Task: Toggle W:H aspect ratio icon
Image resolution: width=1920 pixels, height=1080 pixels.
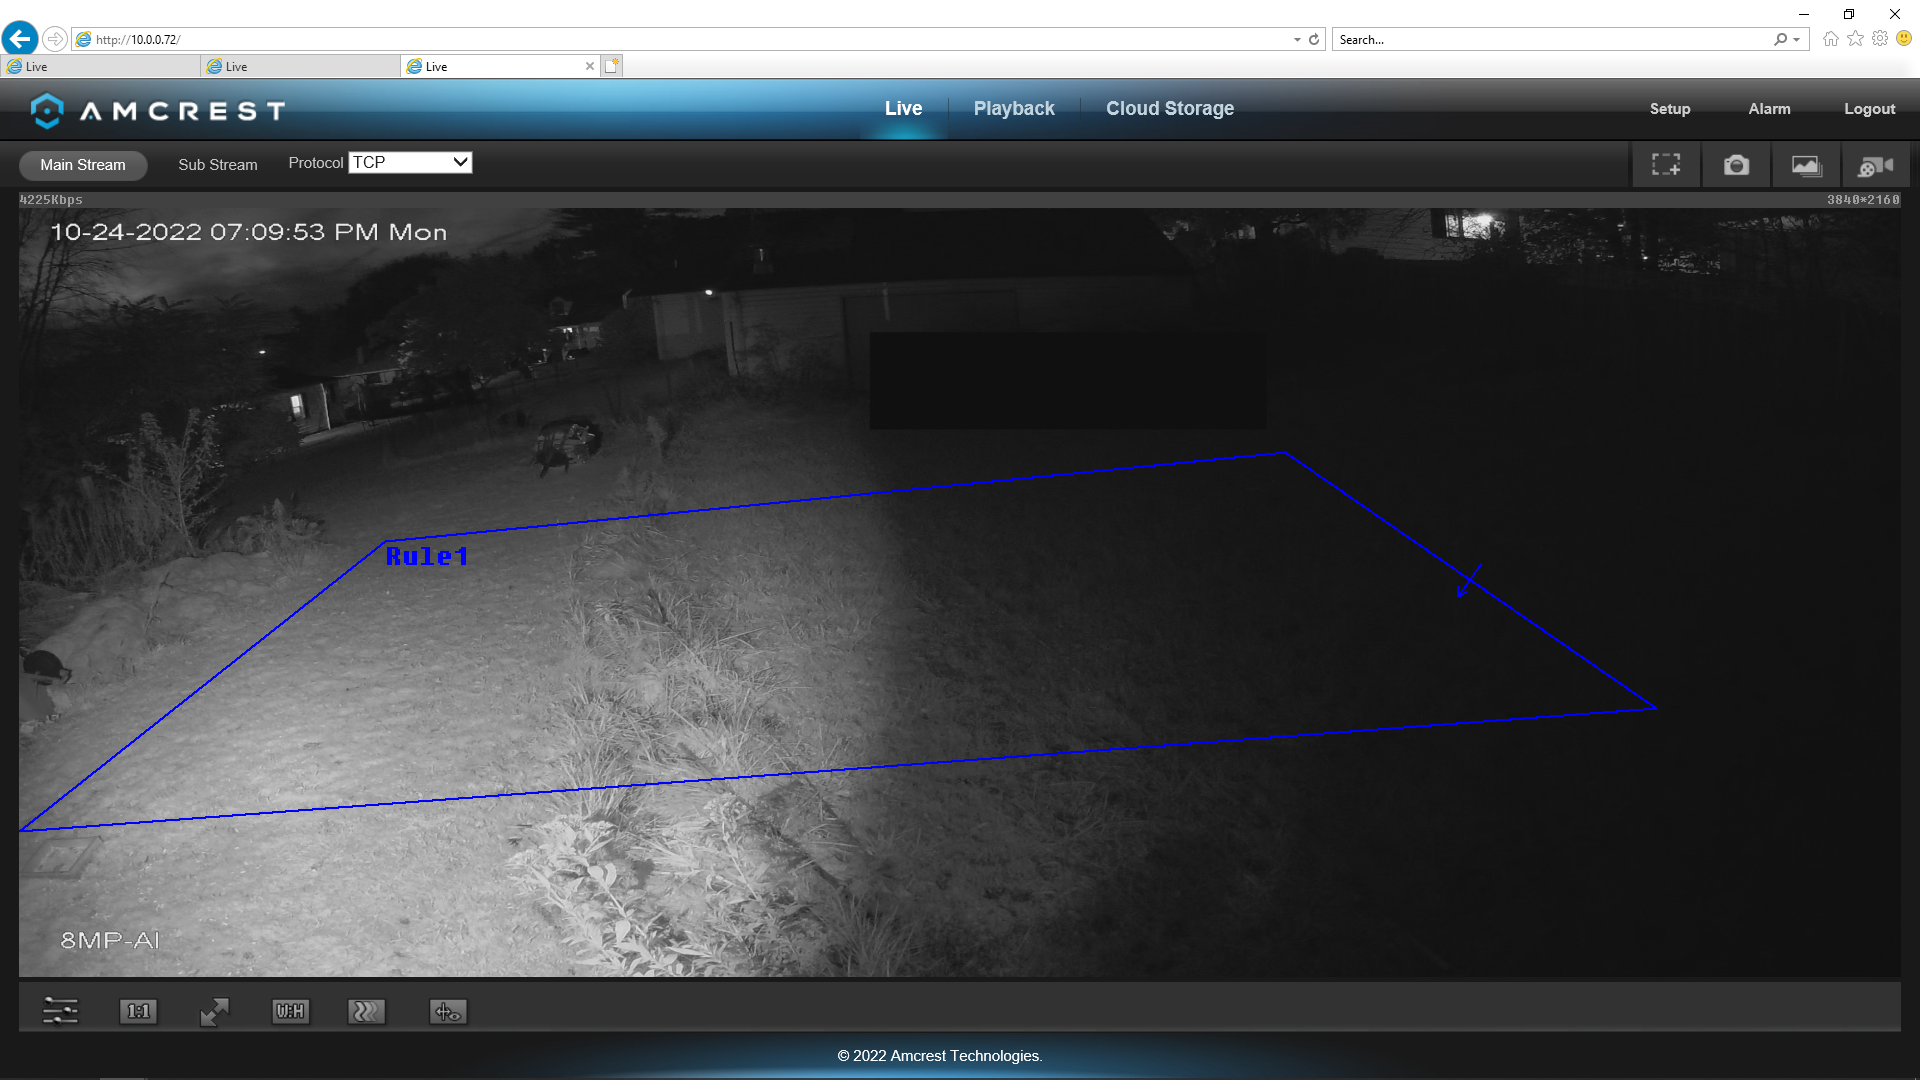Action: tap(290, 1011)
